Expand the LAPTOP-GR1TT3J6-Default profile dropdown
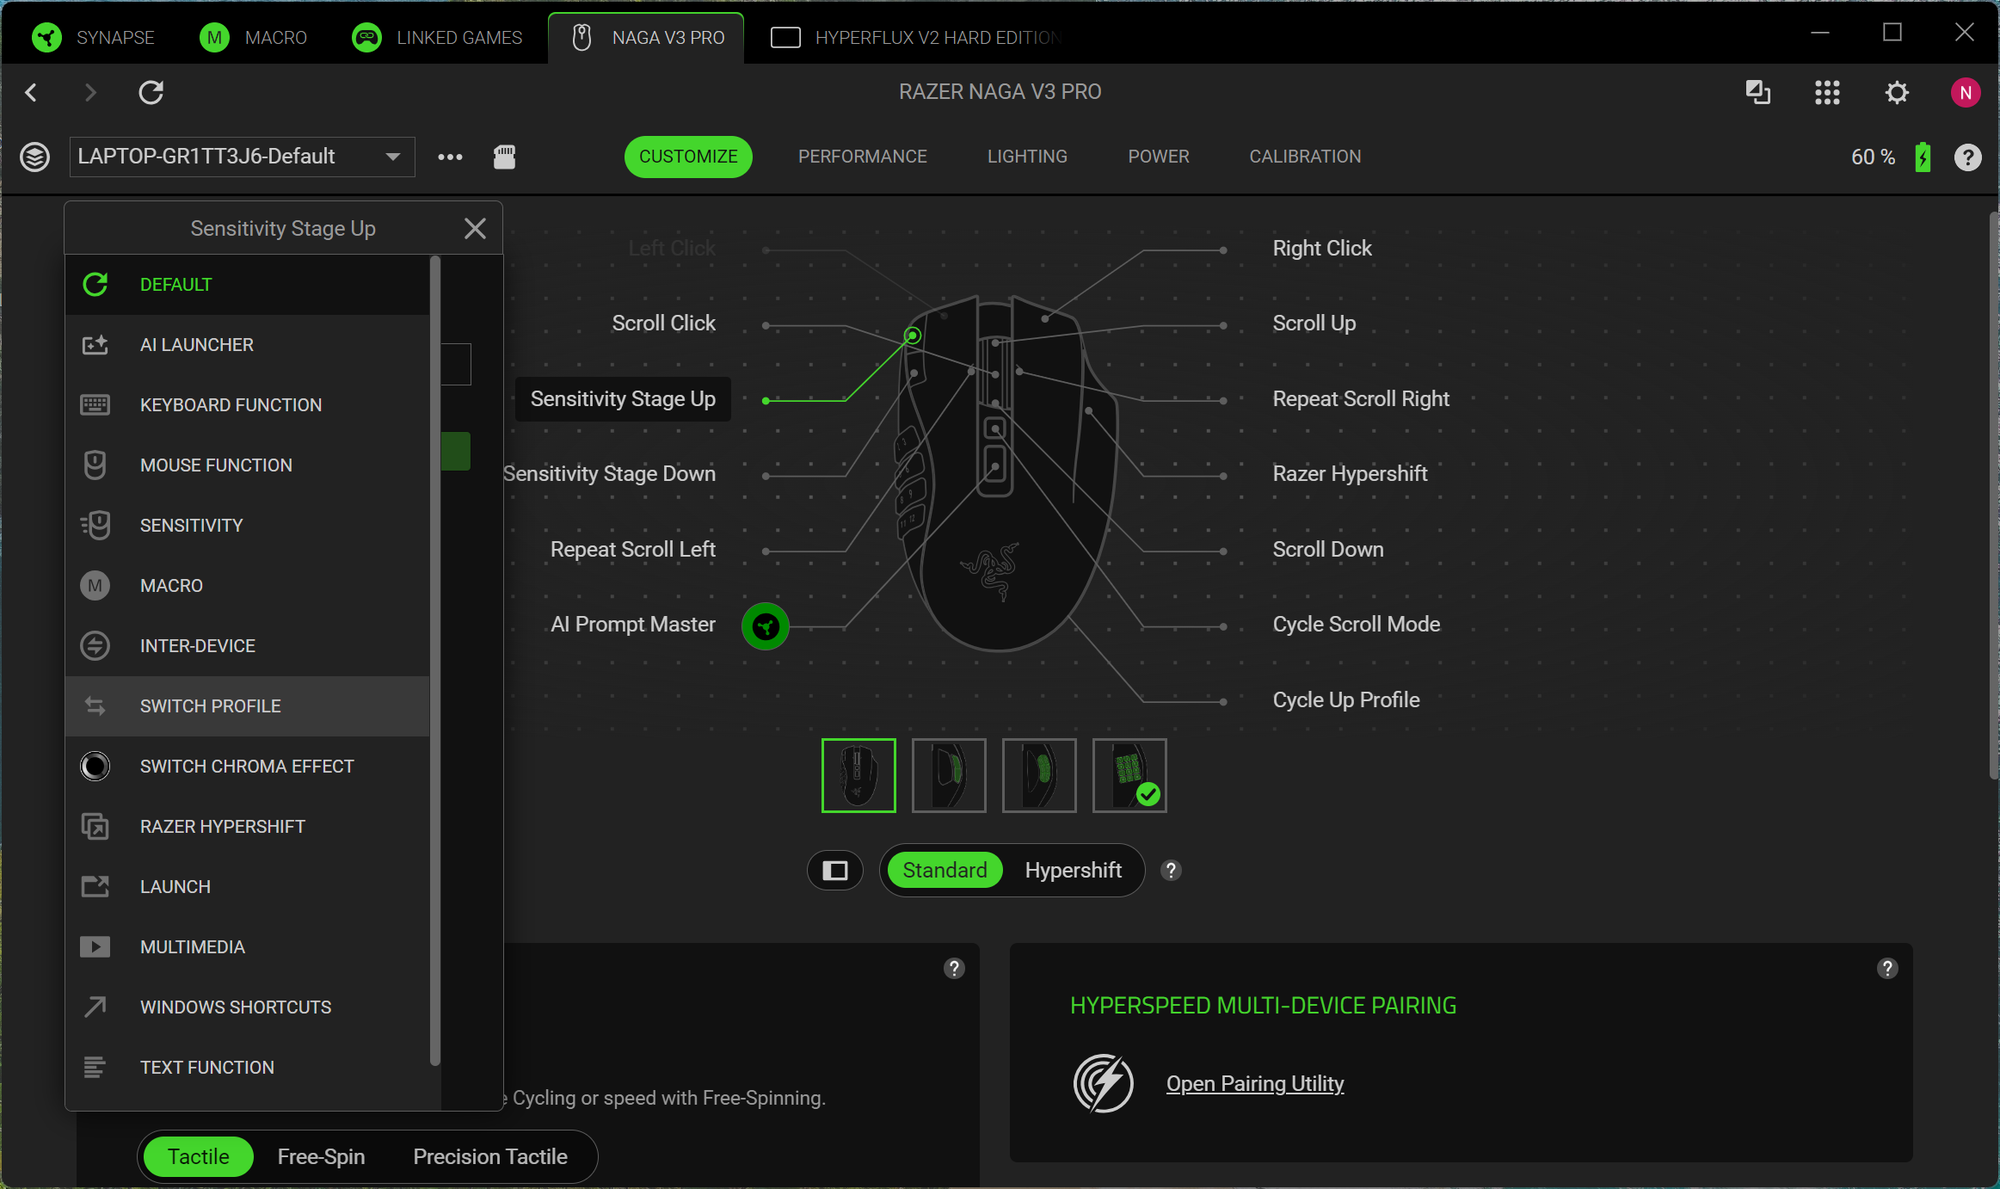Viewport: 2000px width, 1189px height. tap(242, 157)
